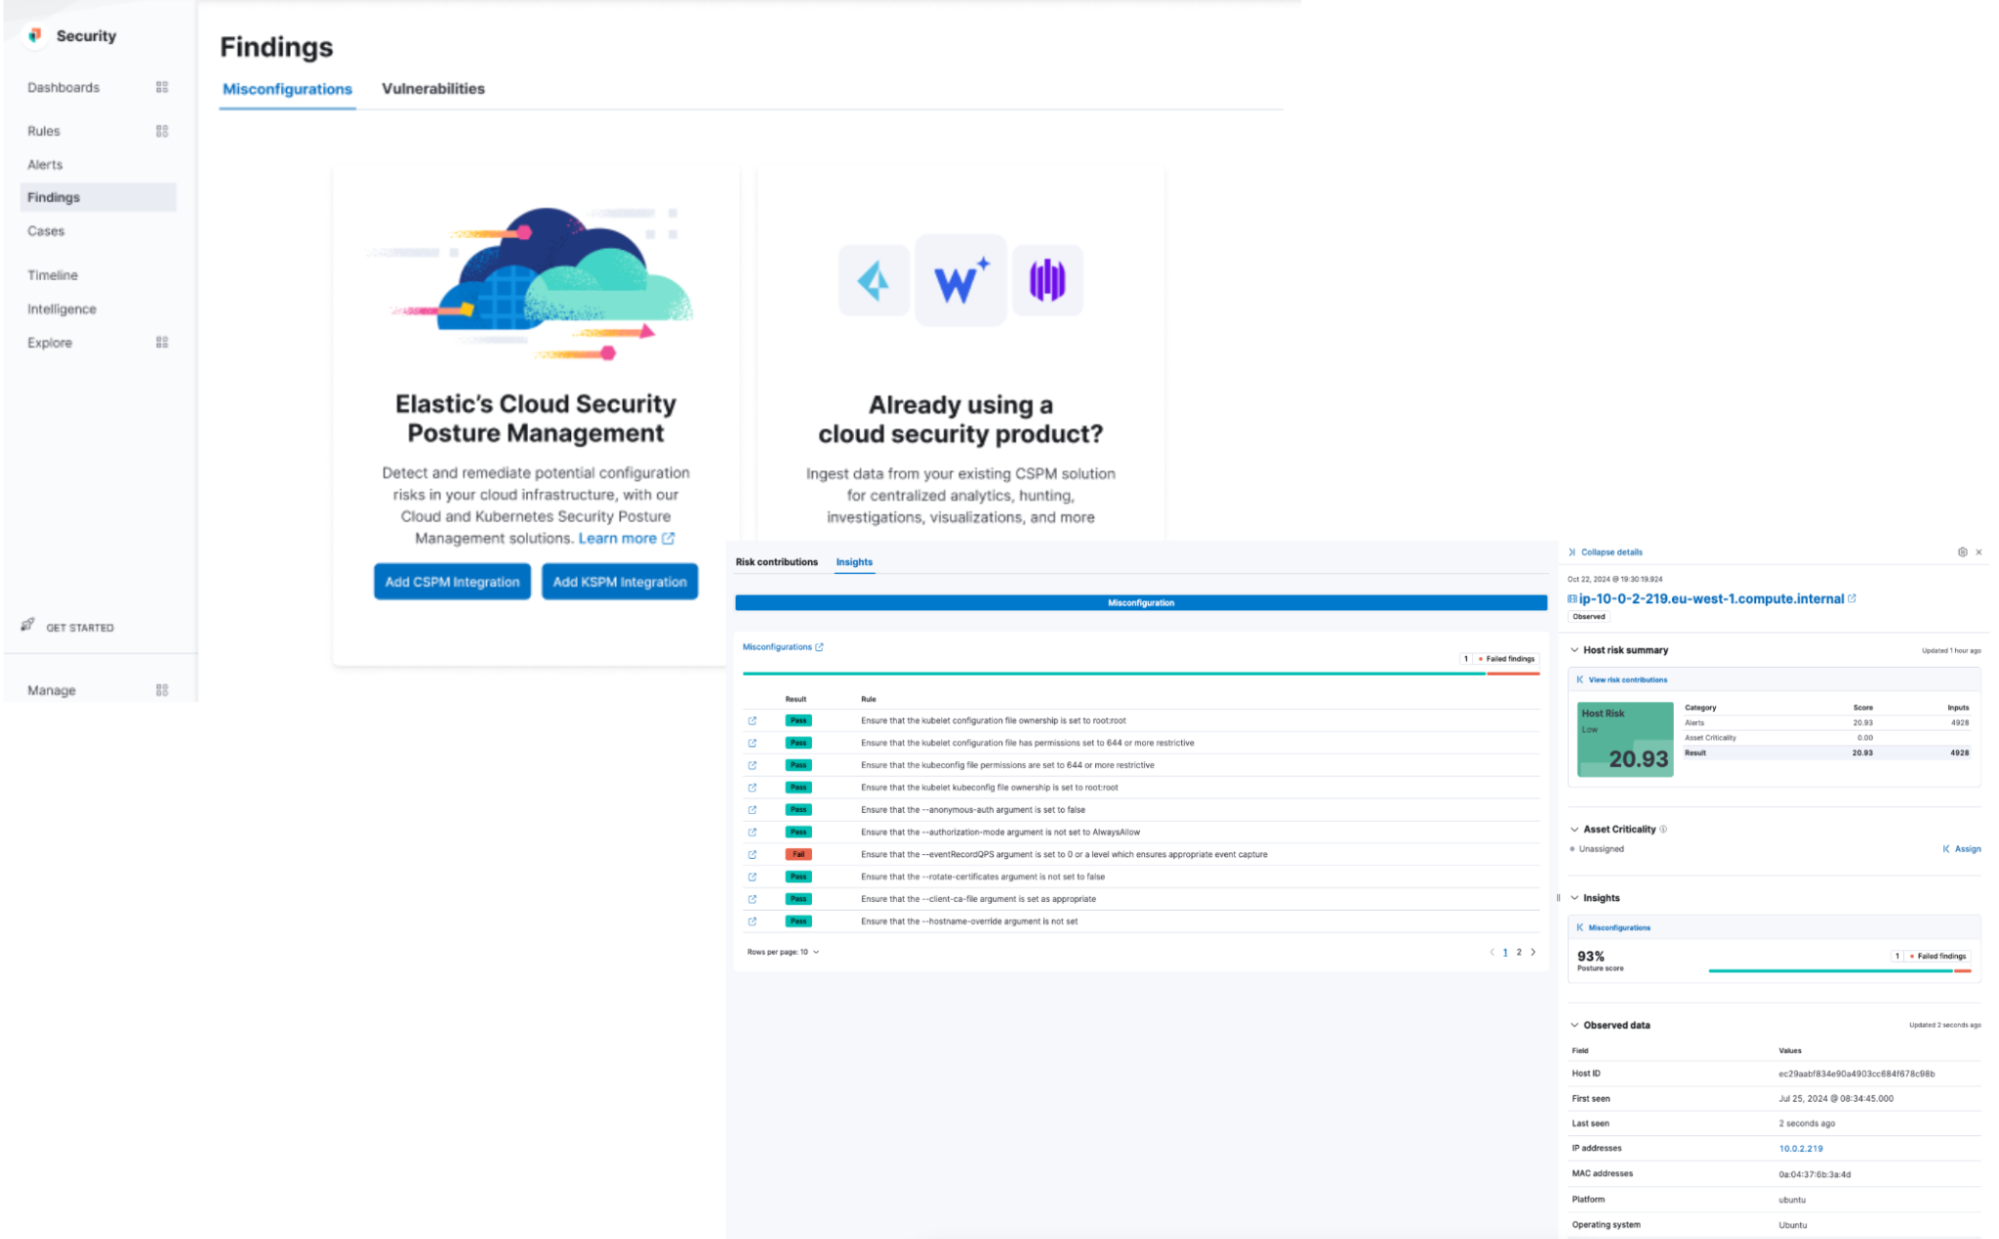Screen dimensions: 1999x1239
Task: Go to next page of findings
Action: pos(1533,952)
